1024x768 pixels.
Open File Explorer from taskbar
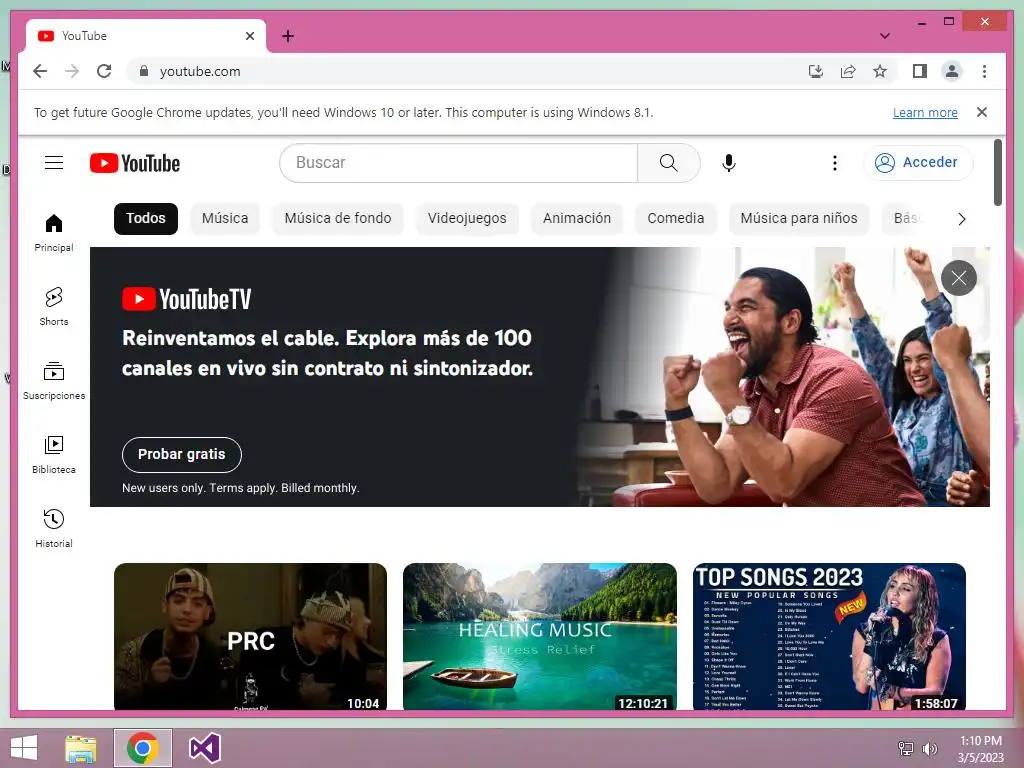tap(80, 748)
